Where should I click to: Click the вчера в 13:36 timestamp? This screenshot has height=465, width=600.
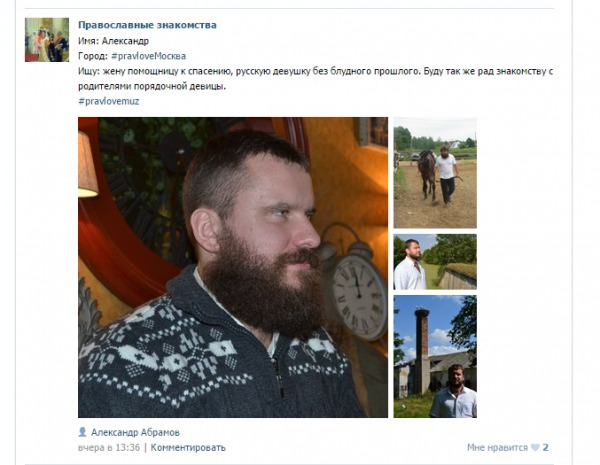point(109,447)
